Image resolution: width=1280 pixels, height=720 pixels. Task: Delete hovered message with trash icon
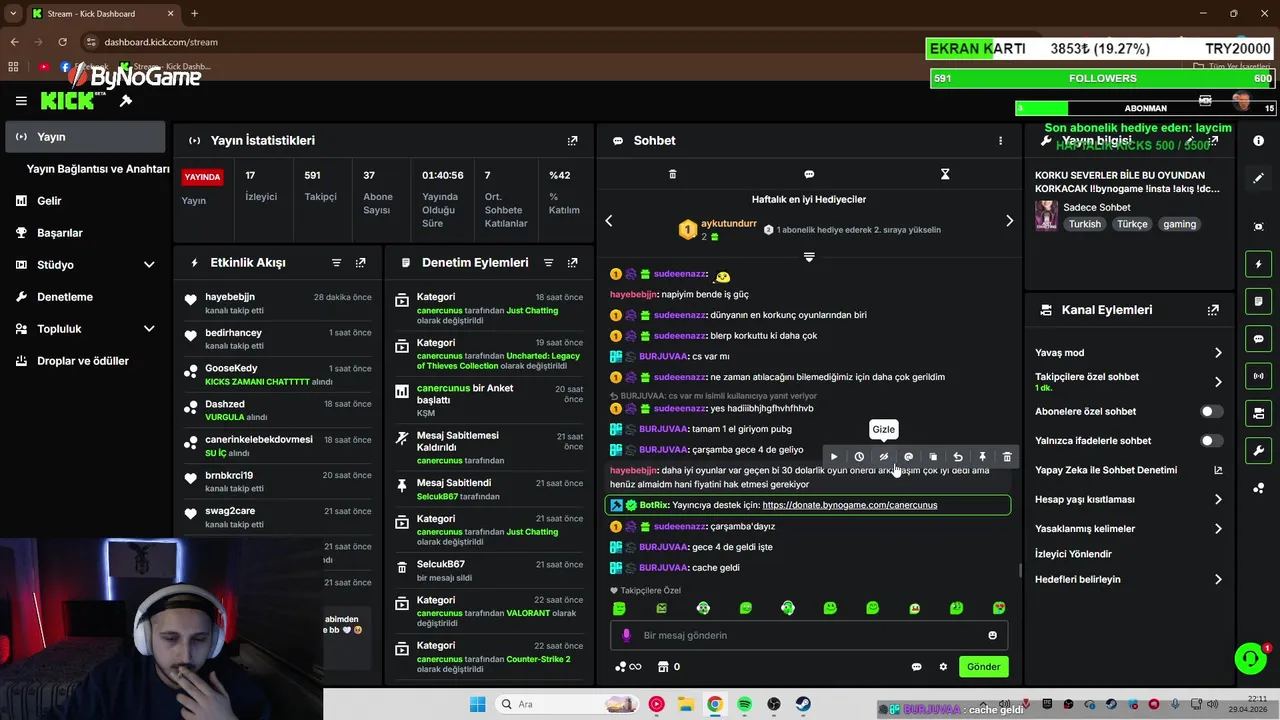coord(1007,457)
